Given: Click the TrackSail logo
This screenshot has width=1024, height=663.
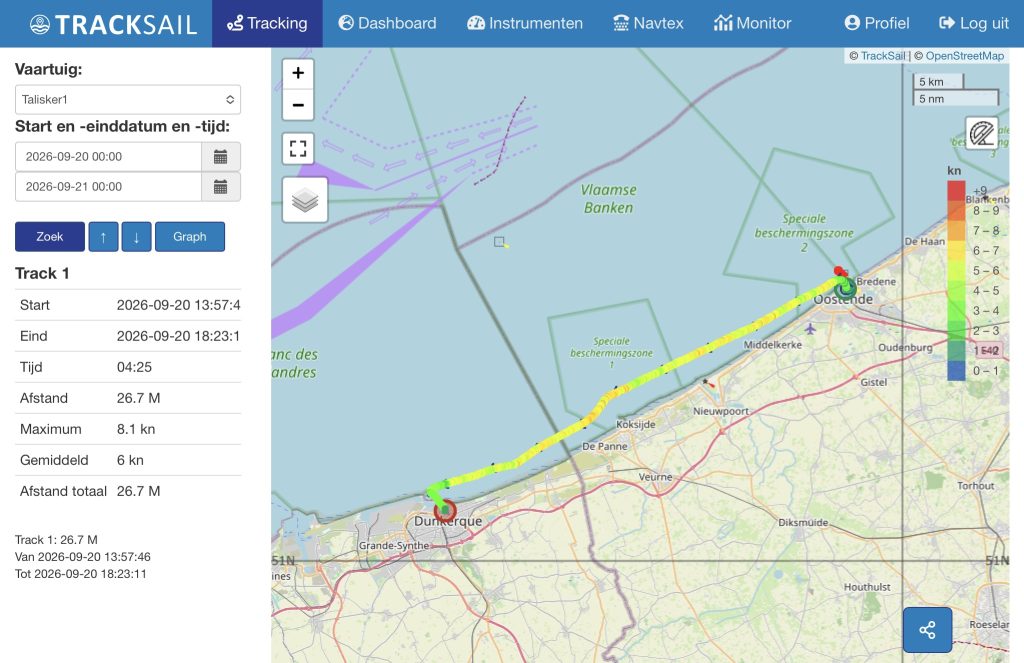Looking at the screenshot, I should tap(114, 24).
